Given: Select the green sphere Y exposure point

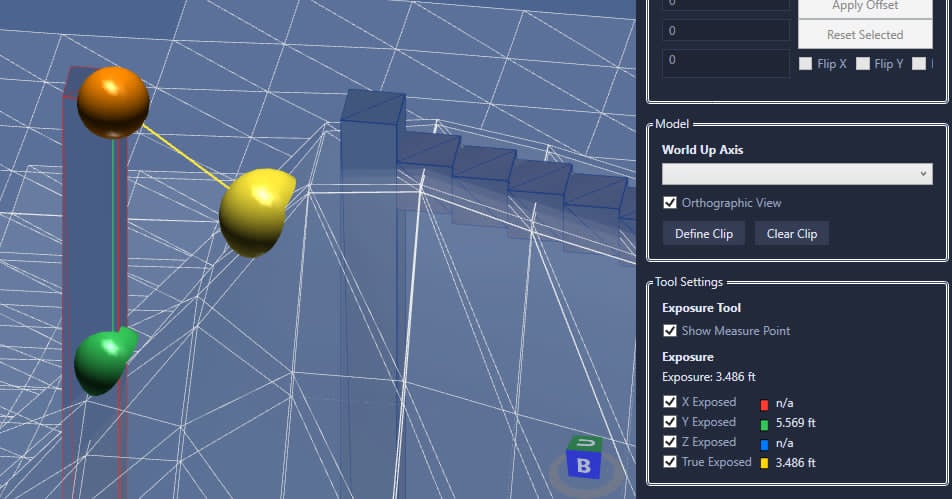Looking at the screenshot, I should (104, 361).
